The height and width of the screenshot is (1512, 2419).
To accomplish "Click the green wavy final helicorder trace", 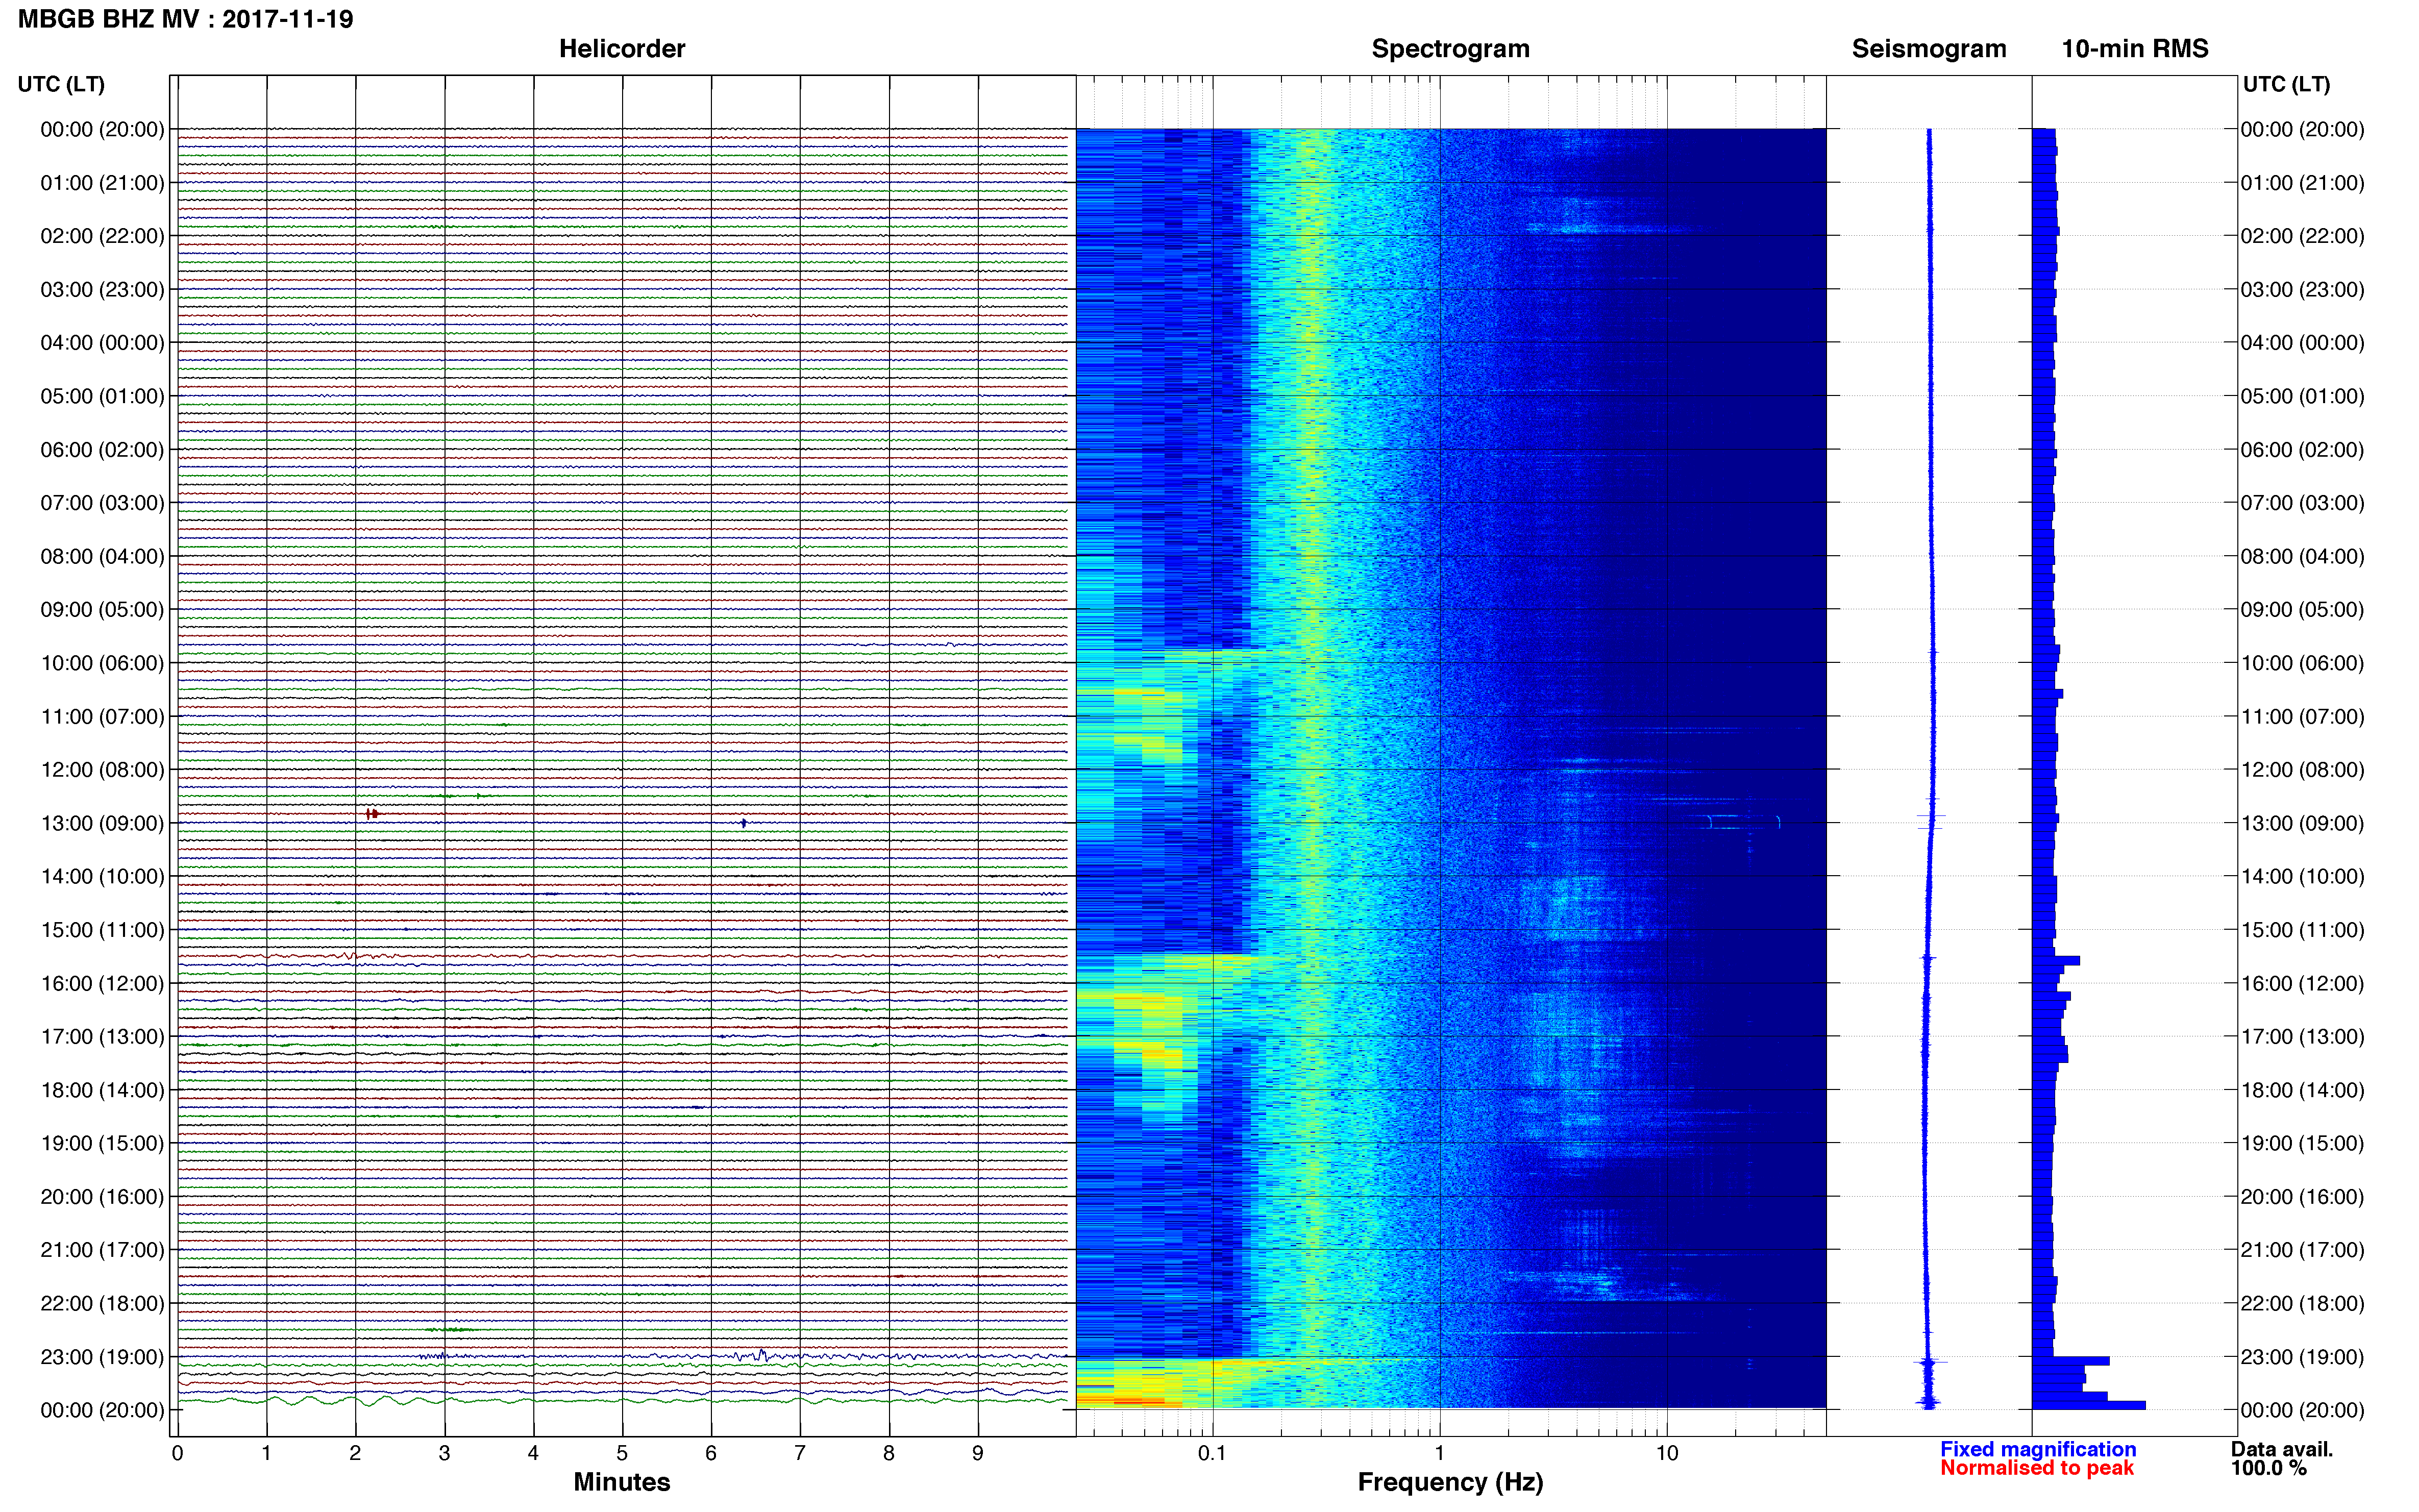I will (622, 1401).
